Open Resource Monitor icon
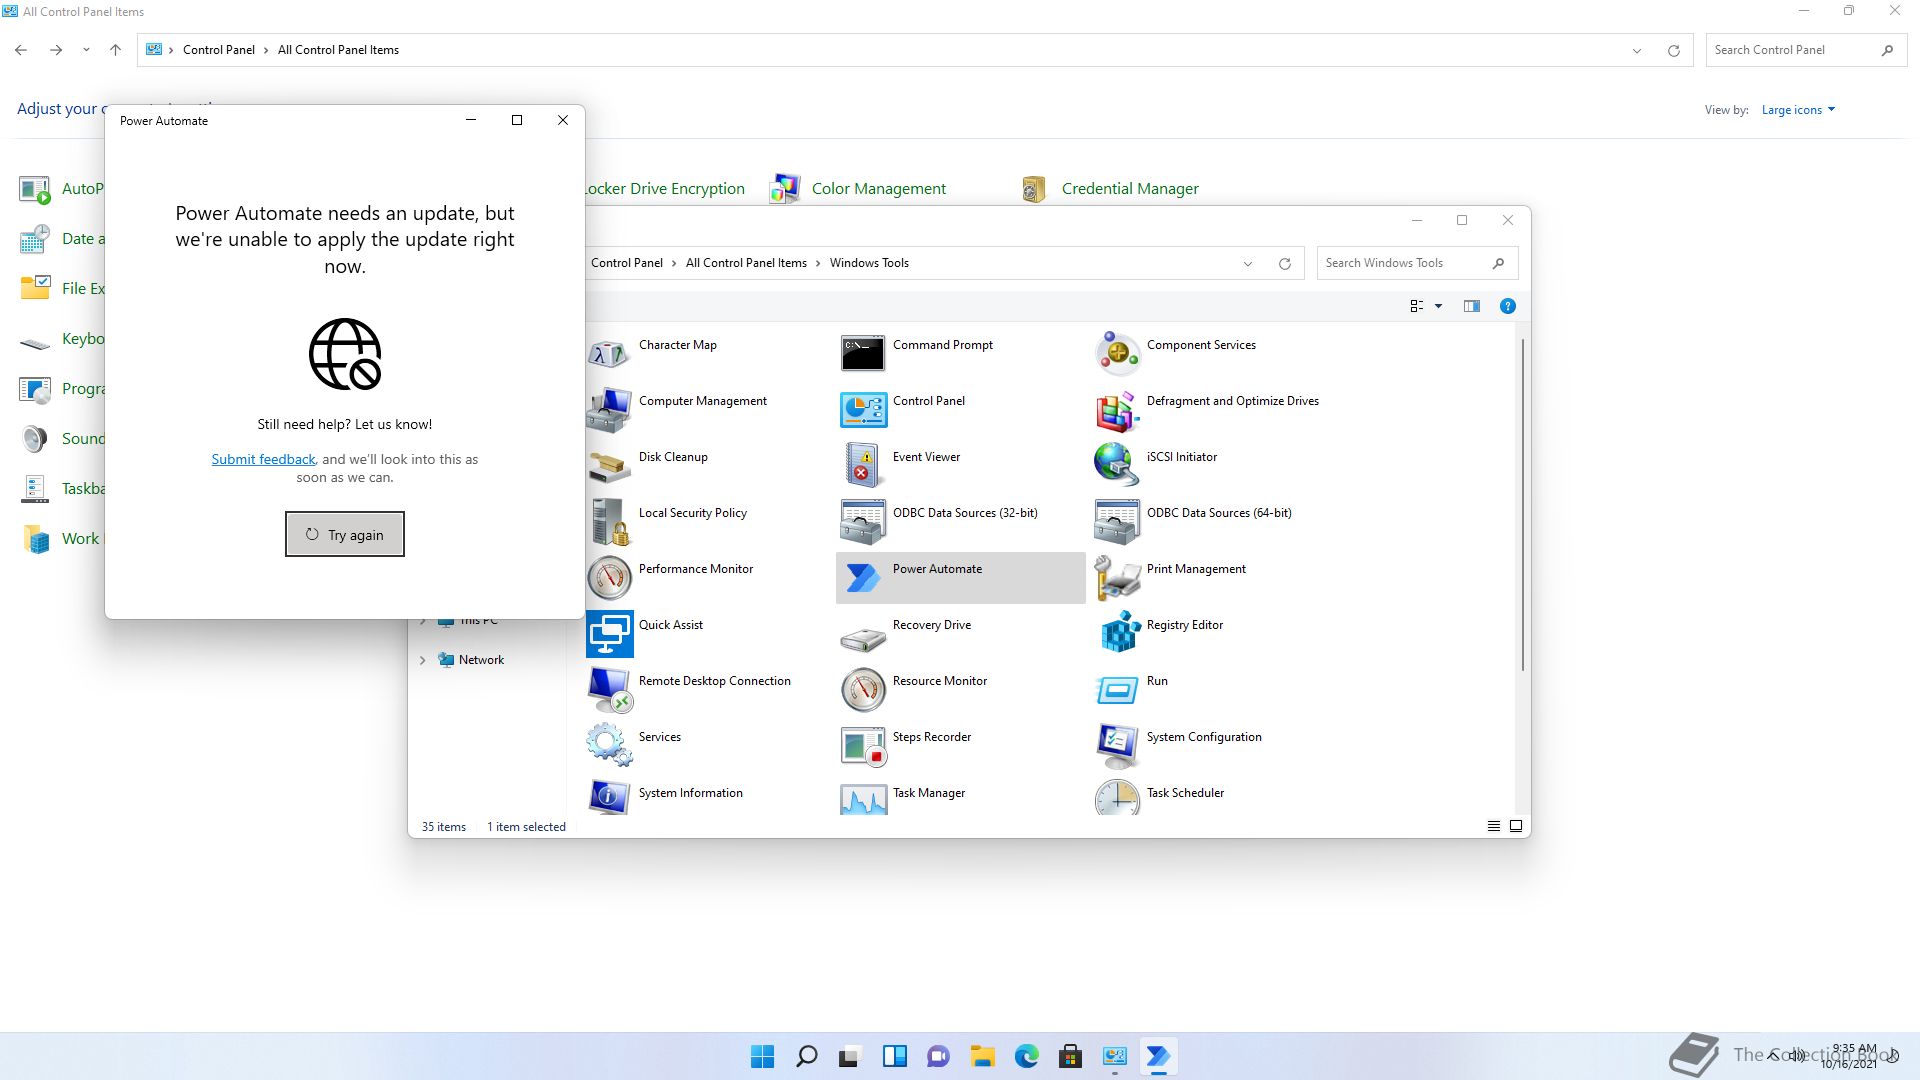Screen dimensions: 1920x1080 (862, 689)
